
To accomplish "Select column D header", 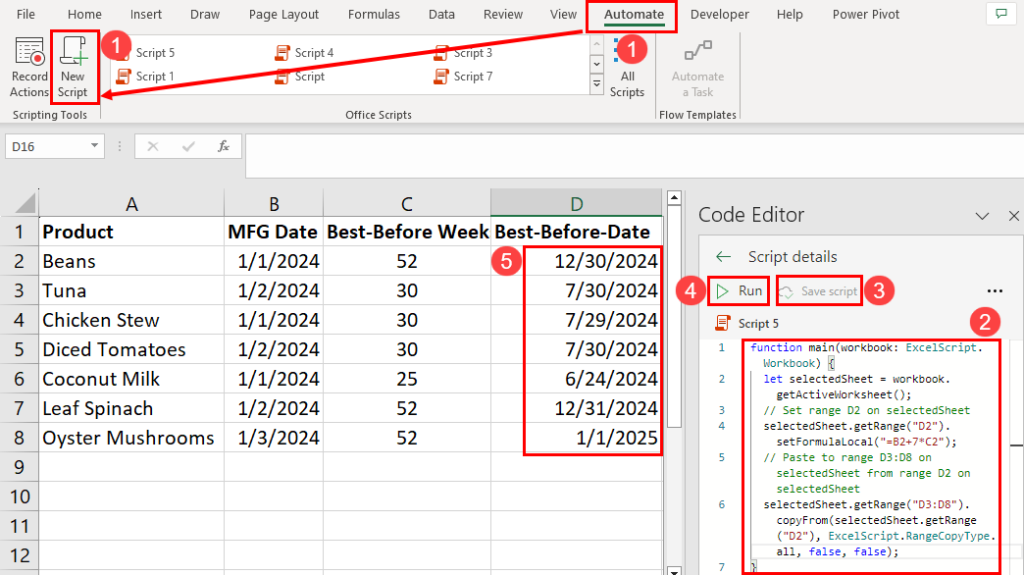I will pyautogui.click(x=576, y=204).
